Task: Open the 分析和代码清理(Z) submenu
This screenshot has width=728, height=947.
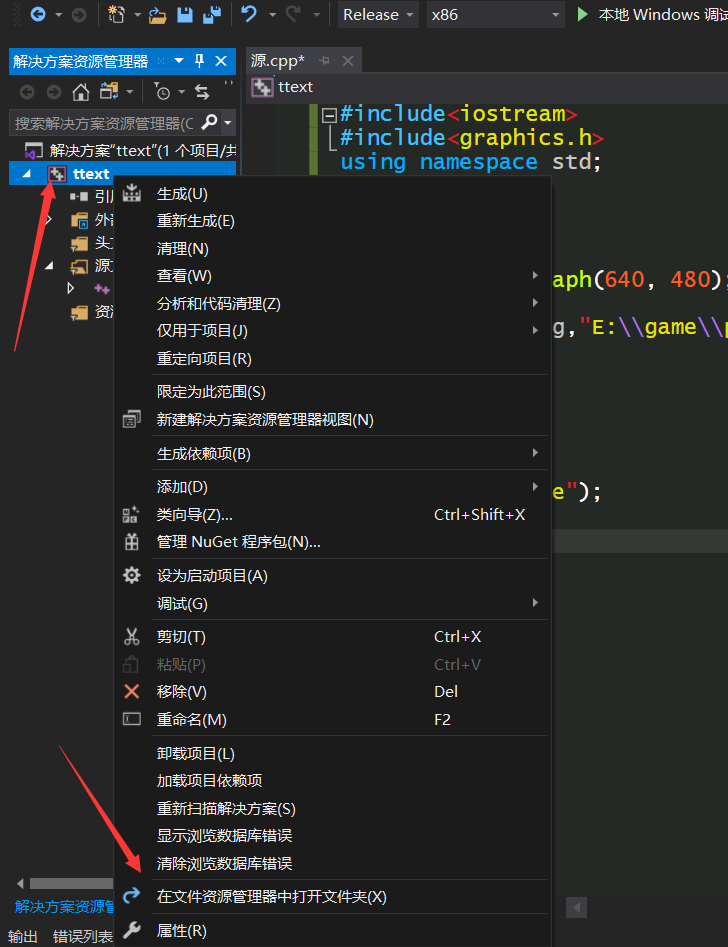Action: pyautogui.click(x=332, y=303)
